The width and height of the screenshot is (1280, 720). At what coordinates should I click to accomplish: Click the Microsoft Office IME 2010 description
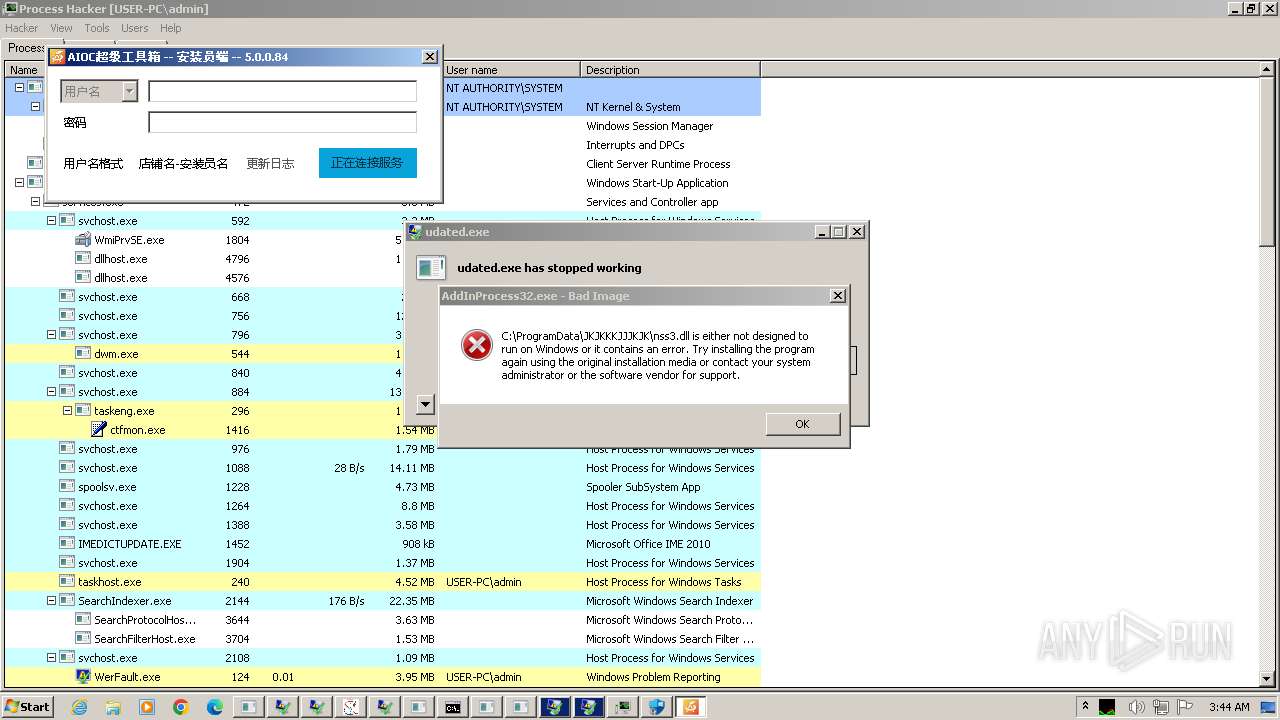[648, 544]
